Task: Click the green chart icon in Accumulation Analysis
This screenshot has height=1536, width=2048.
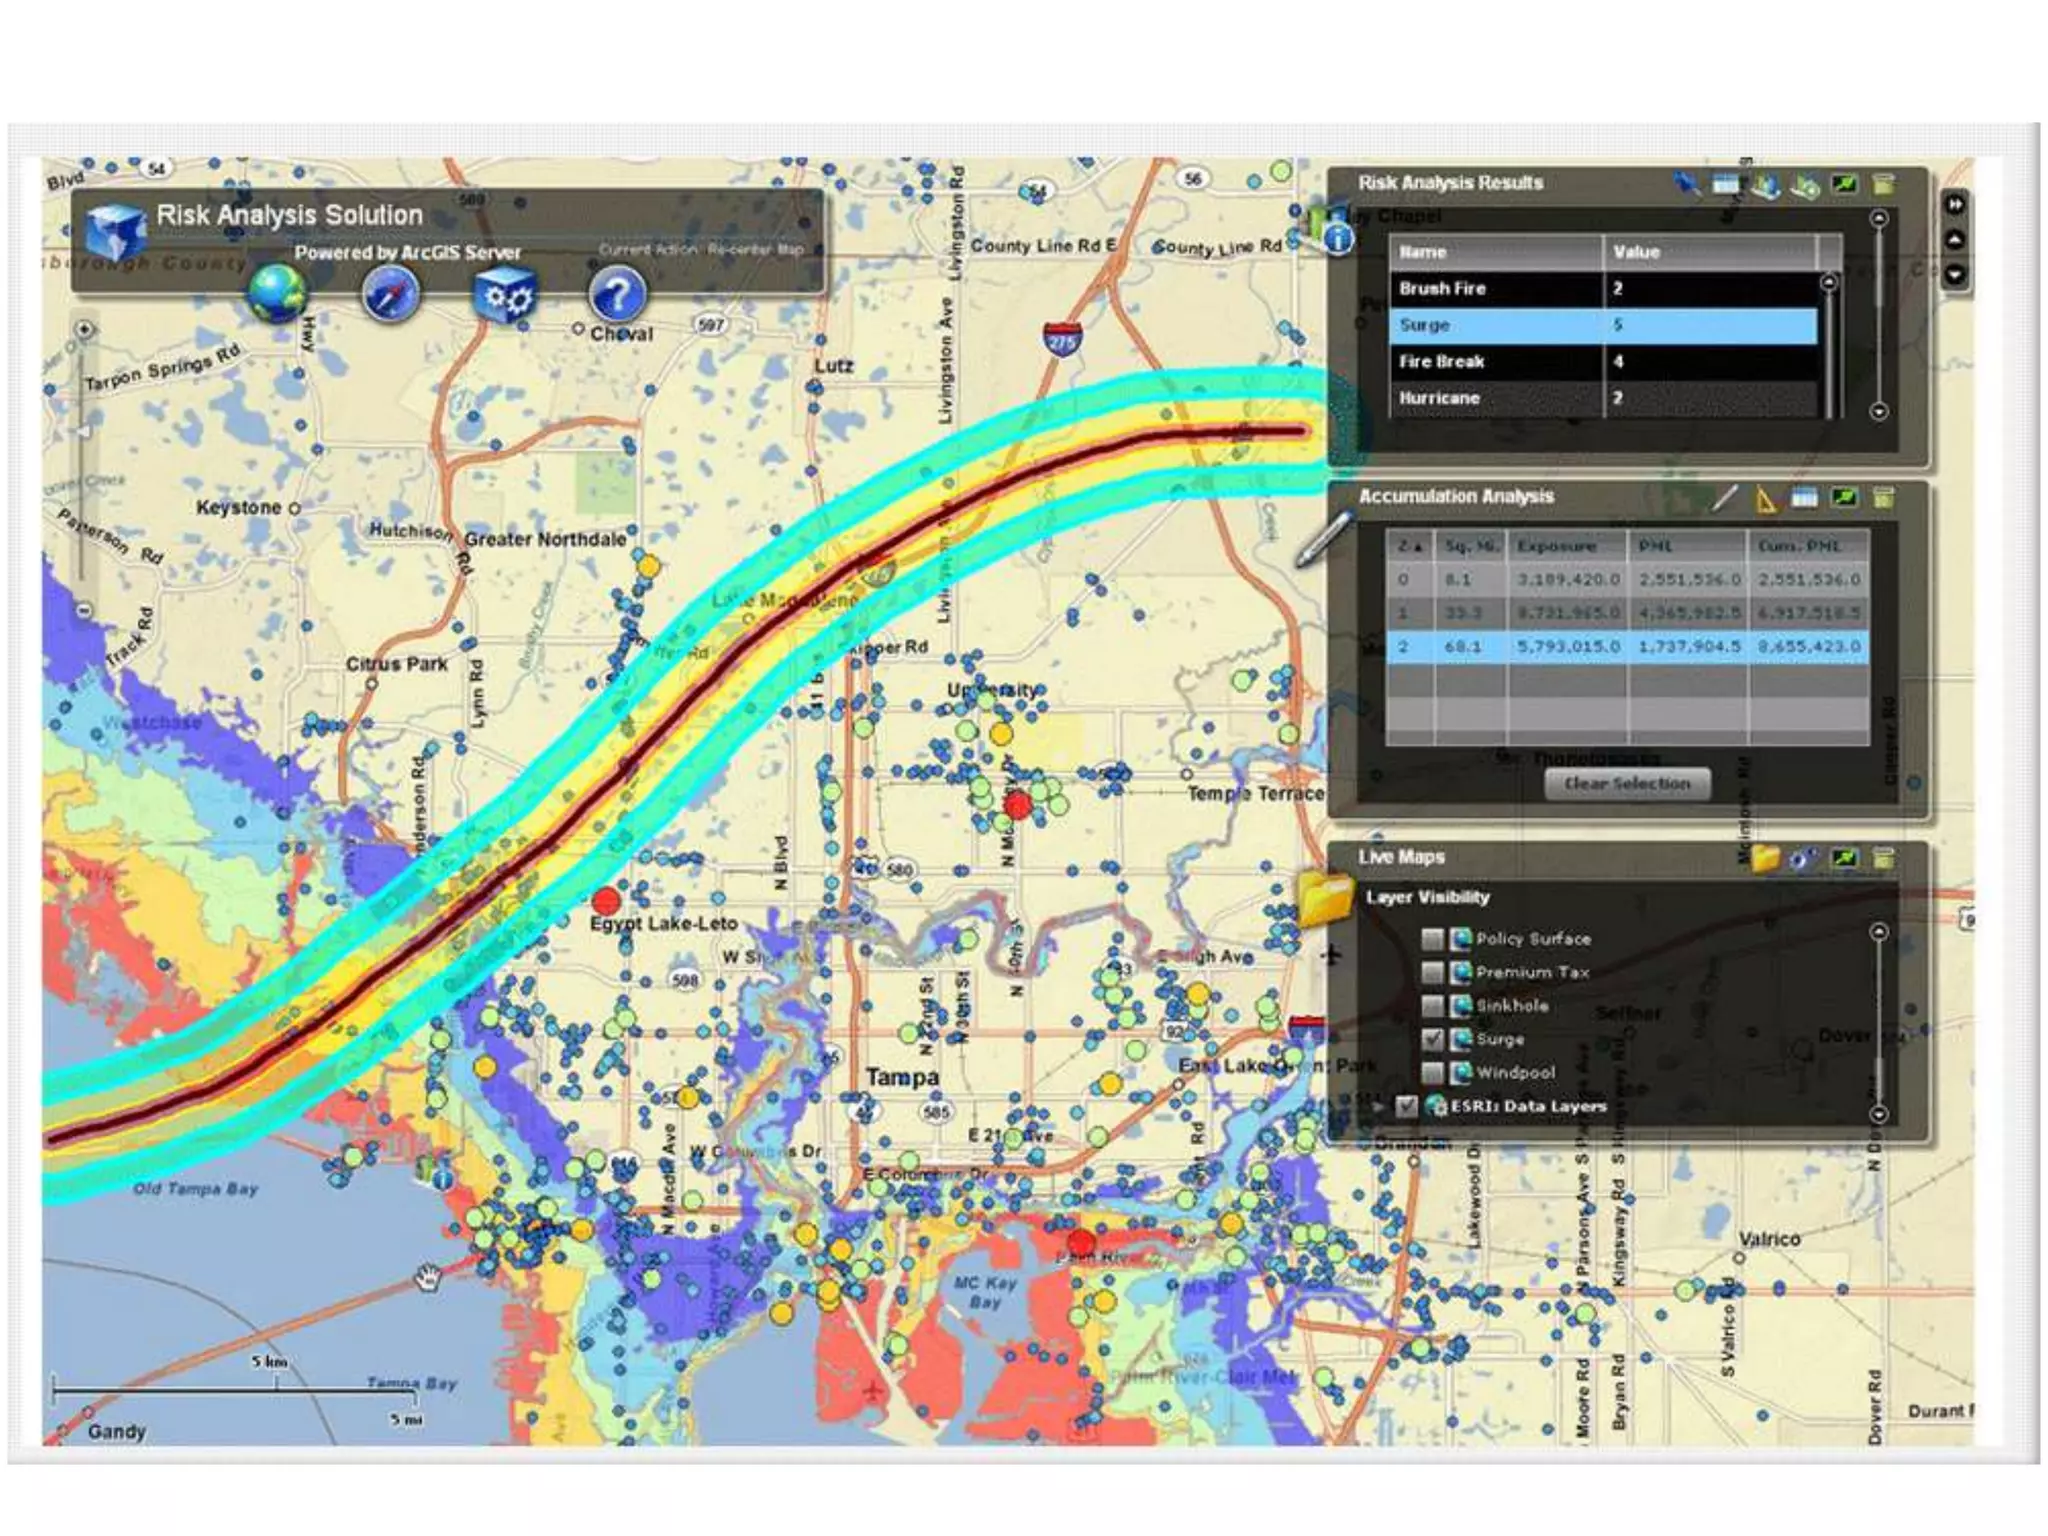Action: pos(1844,498)
